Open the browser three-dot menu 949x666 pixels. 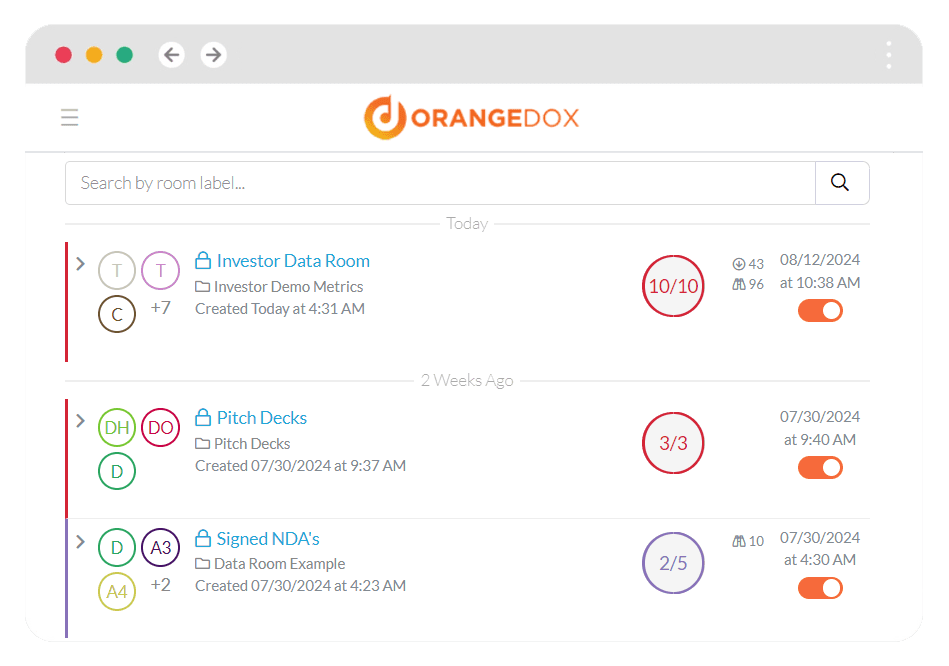pos(888,55)
